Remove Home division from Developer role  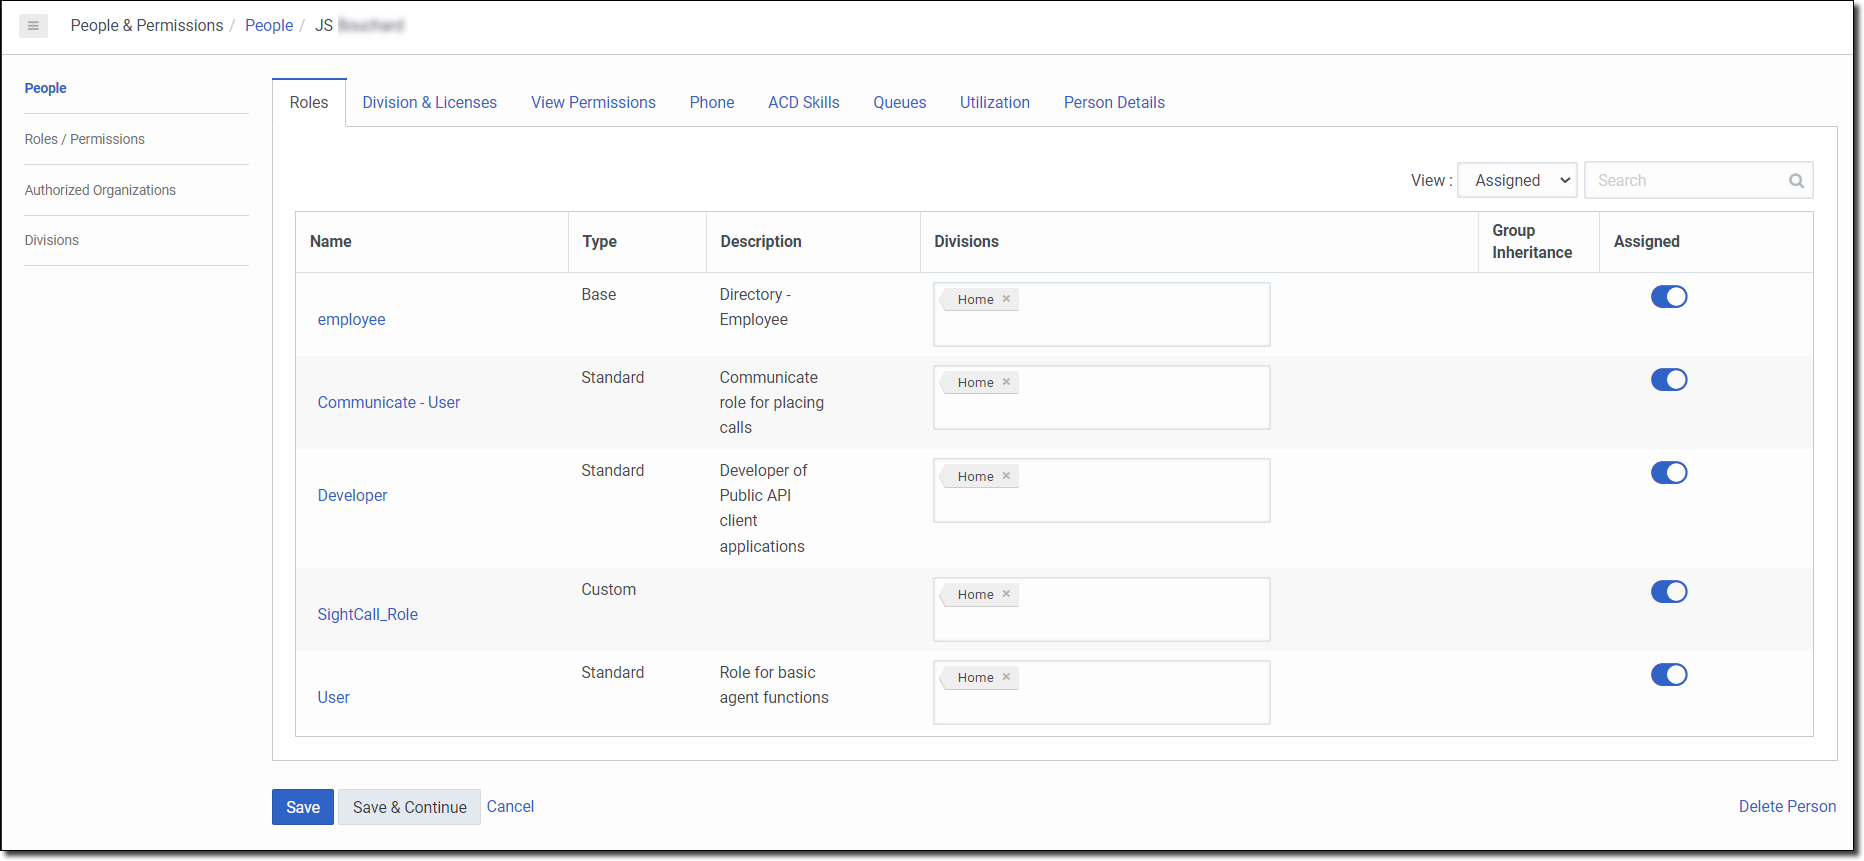click(1006, 476)
